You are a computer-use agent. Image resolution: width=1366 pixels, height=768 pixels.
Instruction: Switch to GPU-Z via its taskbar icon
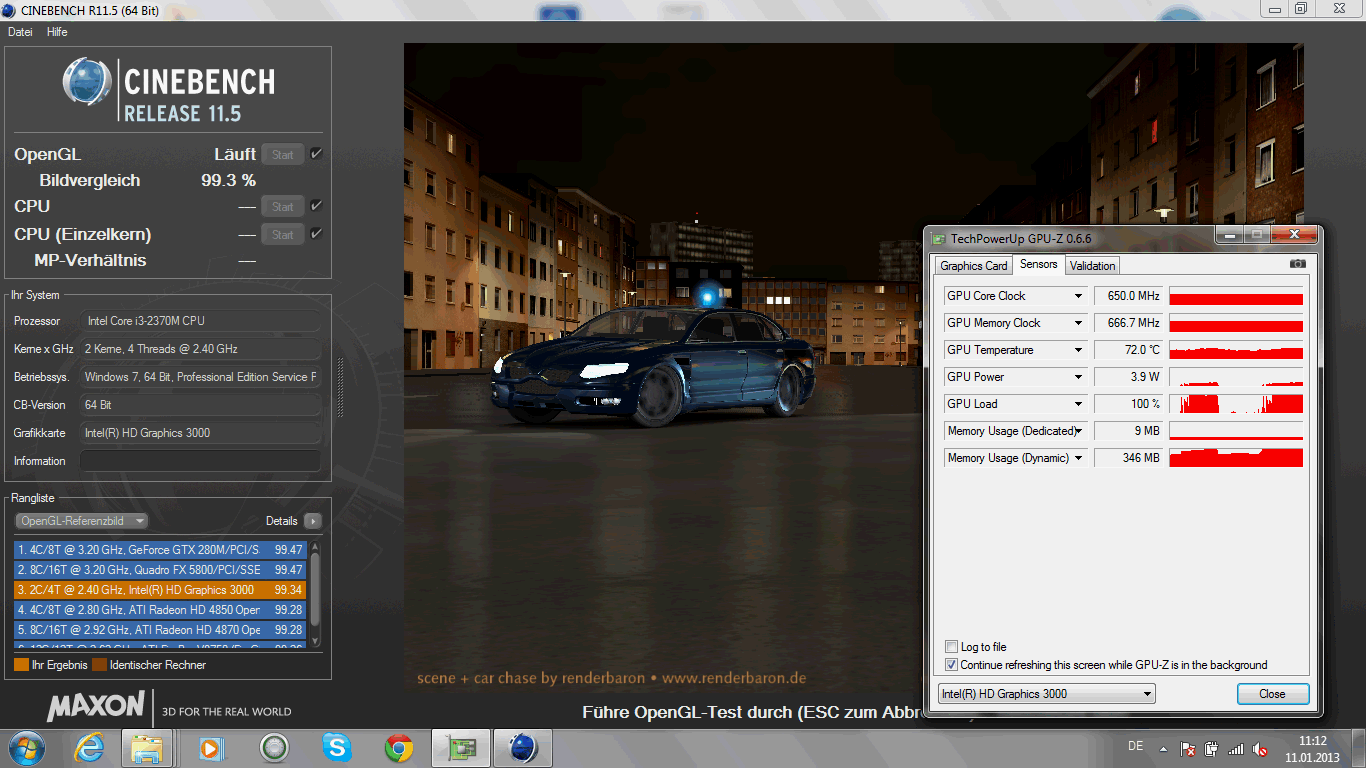[x=460, y=747]
